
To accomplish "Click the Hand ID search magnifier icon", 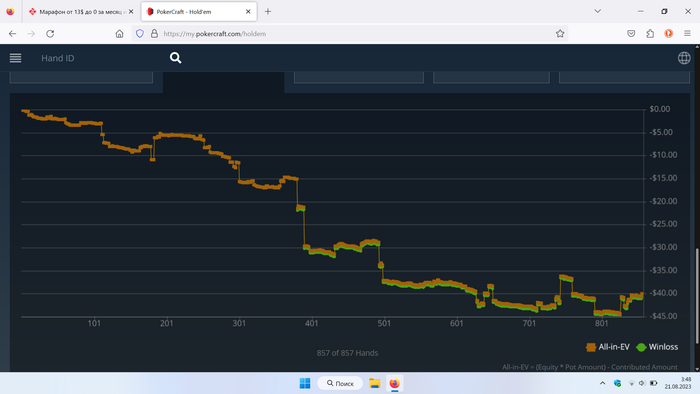I will tap(175, 58).
